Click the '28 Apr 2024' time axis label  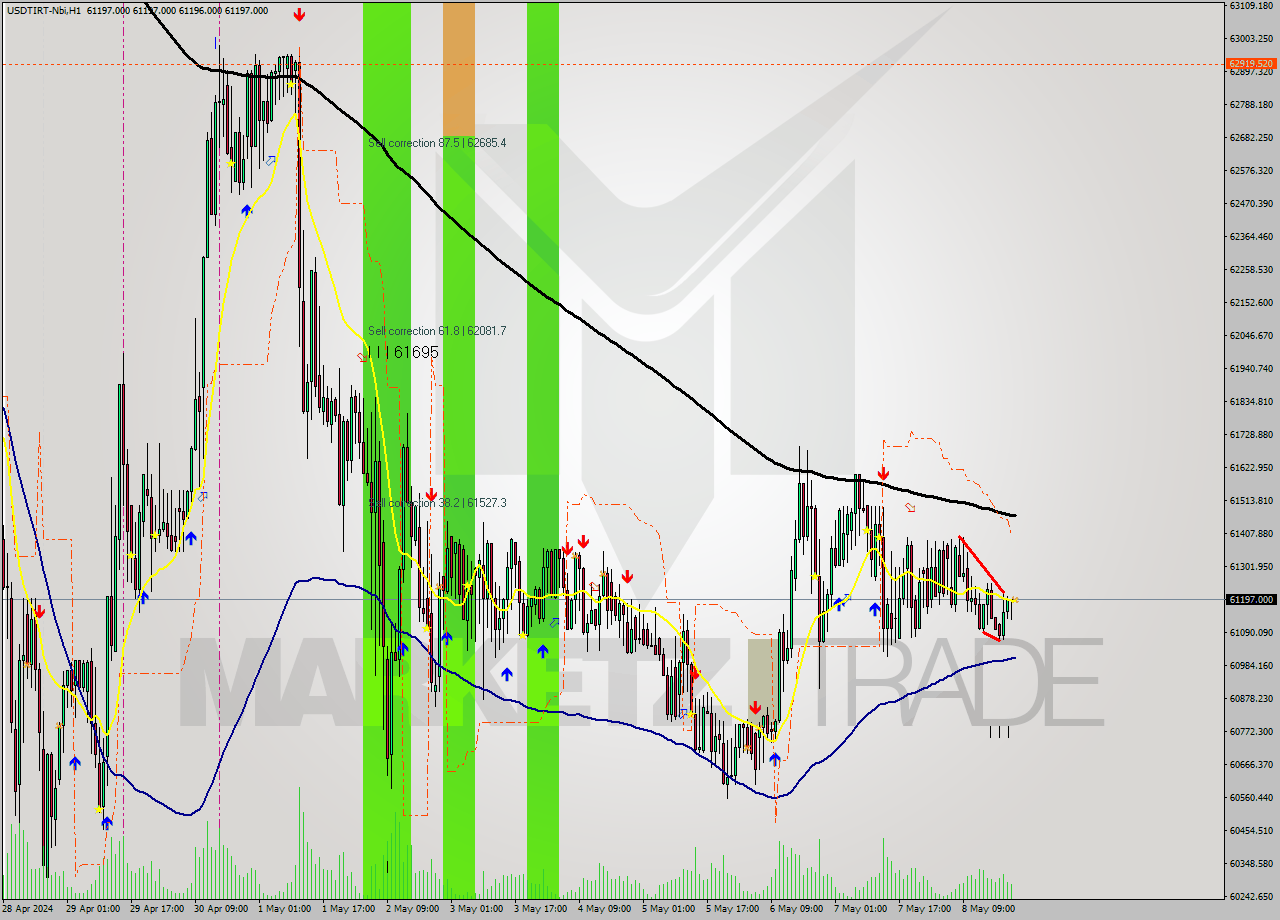pyautogui.click(x=28, y=909)
